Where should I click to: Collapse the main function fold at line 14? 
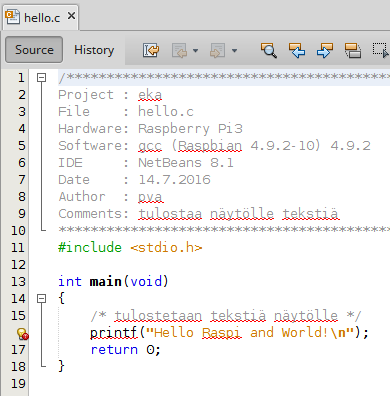[x=41, y=298]
